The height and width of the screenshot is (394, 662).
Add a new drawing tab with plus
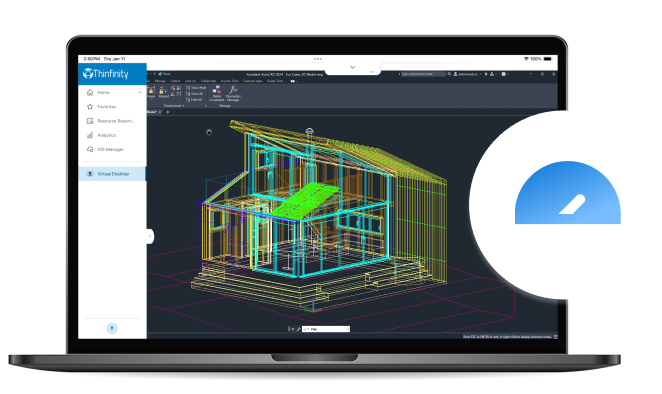coord(168,112)
